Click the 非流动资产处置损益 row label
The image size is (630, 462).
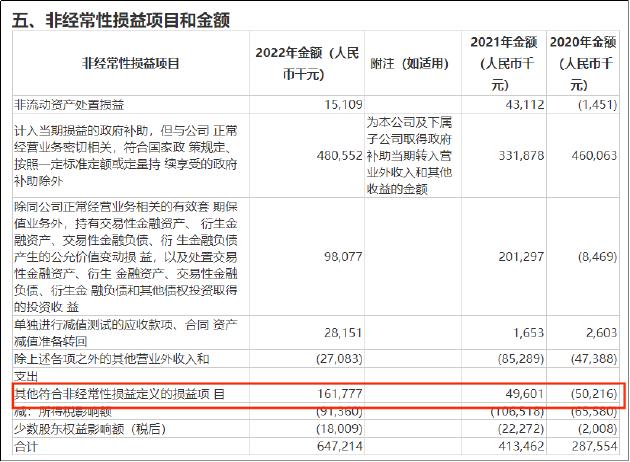pos(69,105)
